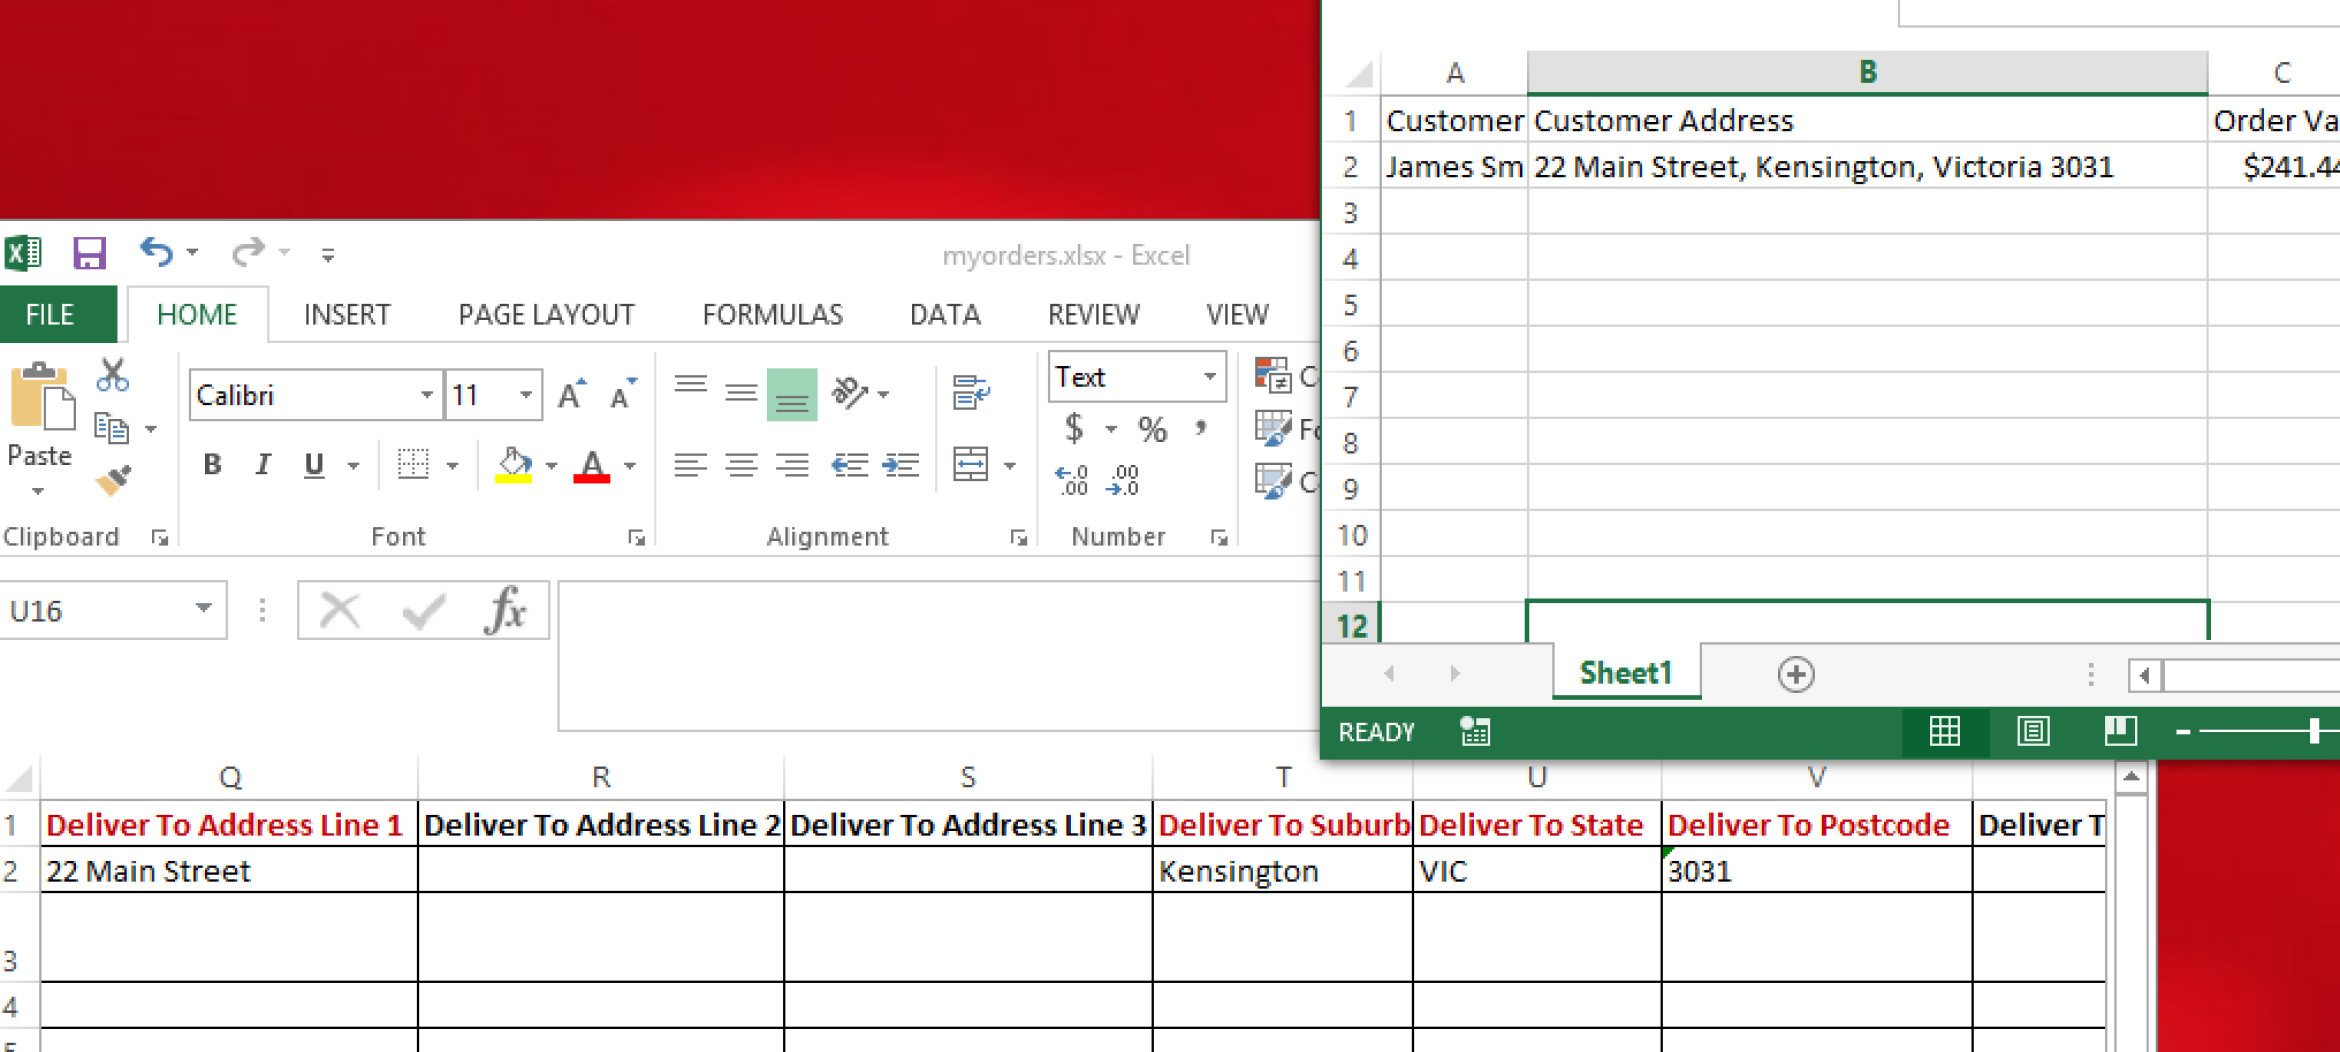Apply Percent Style format
The width and height of the screenshot is (2340, 1052).
point(1152,430)
